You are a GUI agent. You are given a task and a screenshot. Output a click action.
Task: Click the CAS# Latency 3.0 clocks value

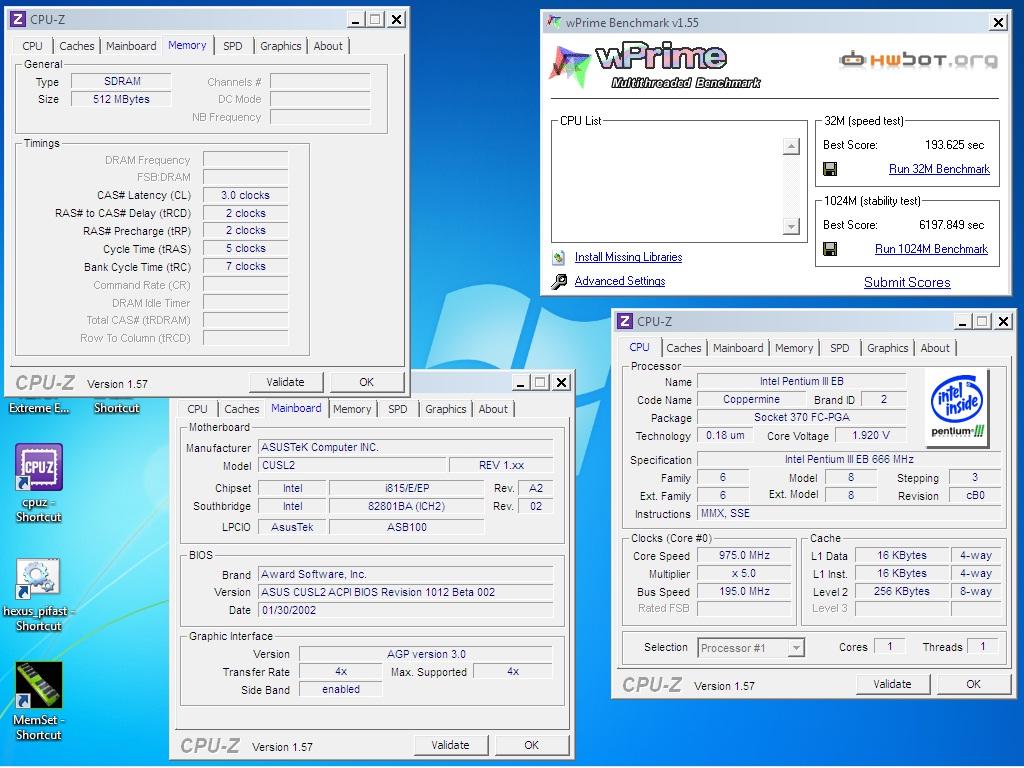[x=245, y=195]
